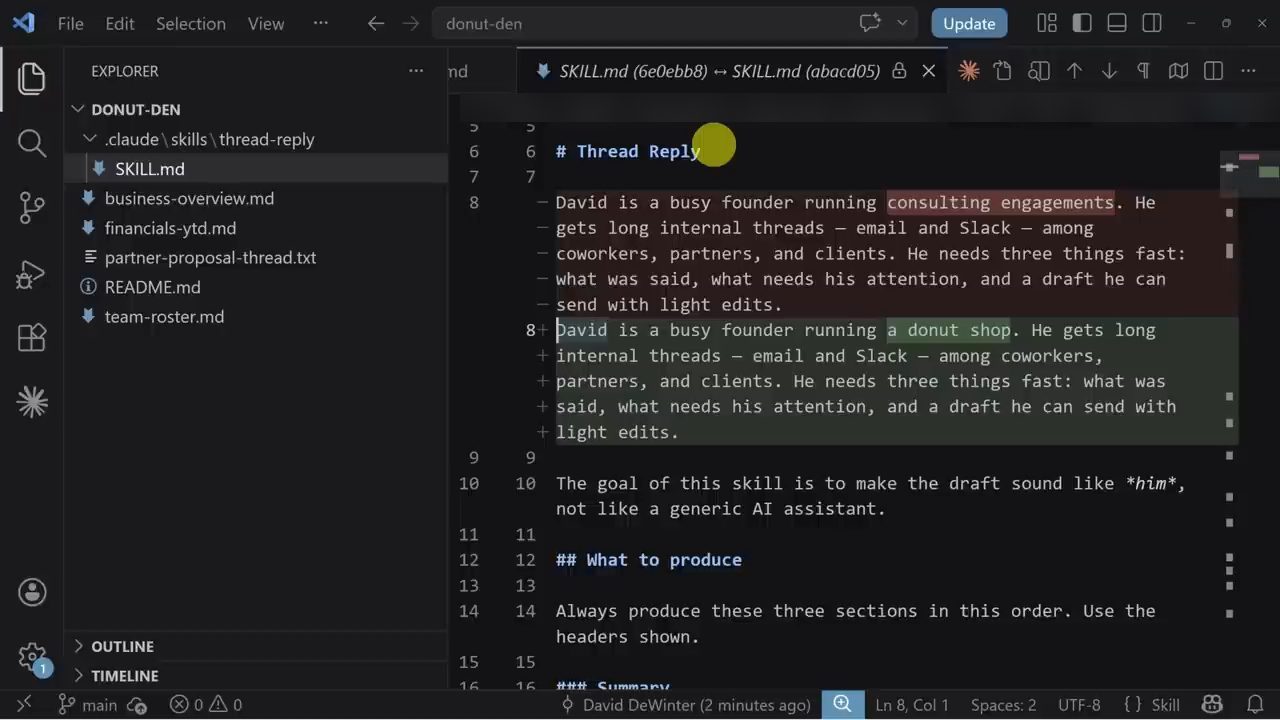1280x720 pixels.
Task: Click the zoom magnifier in status bar
Action: click(842, 705)
